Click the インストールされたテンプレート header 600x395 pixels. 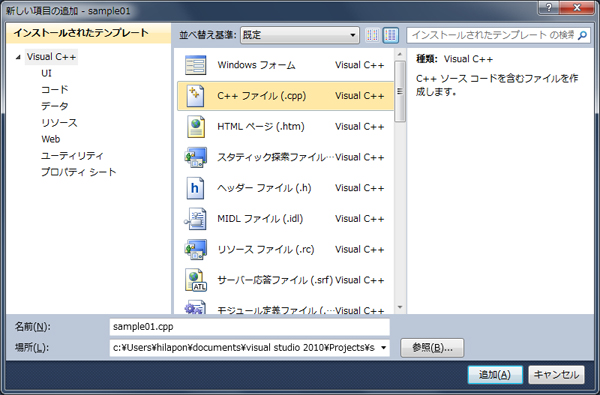(88, 33)
